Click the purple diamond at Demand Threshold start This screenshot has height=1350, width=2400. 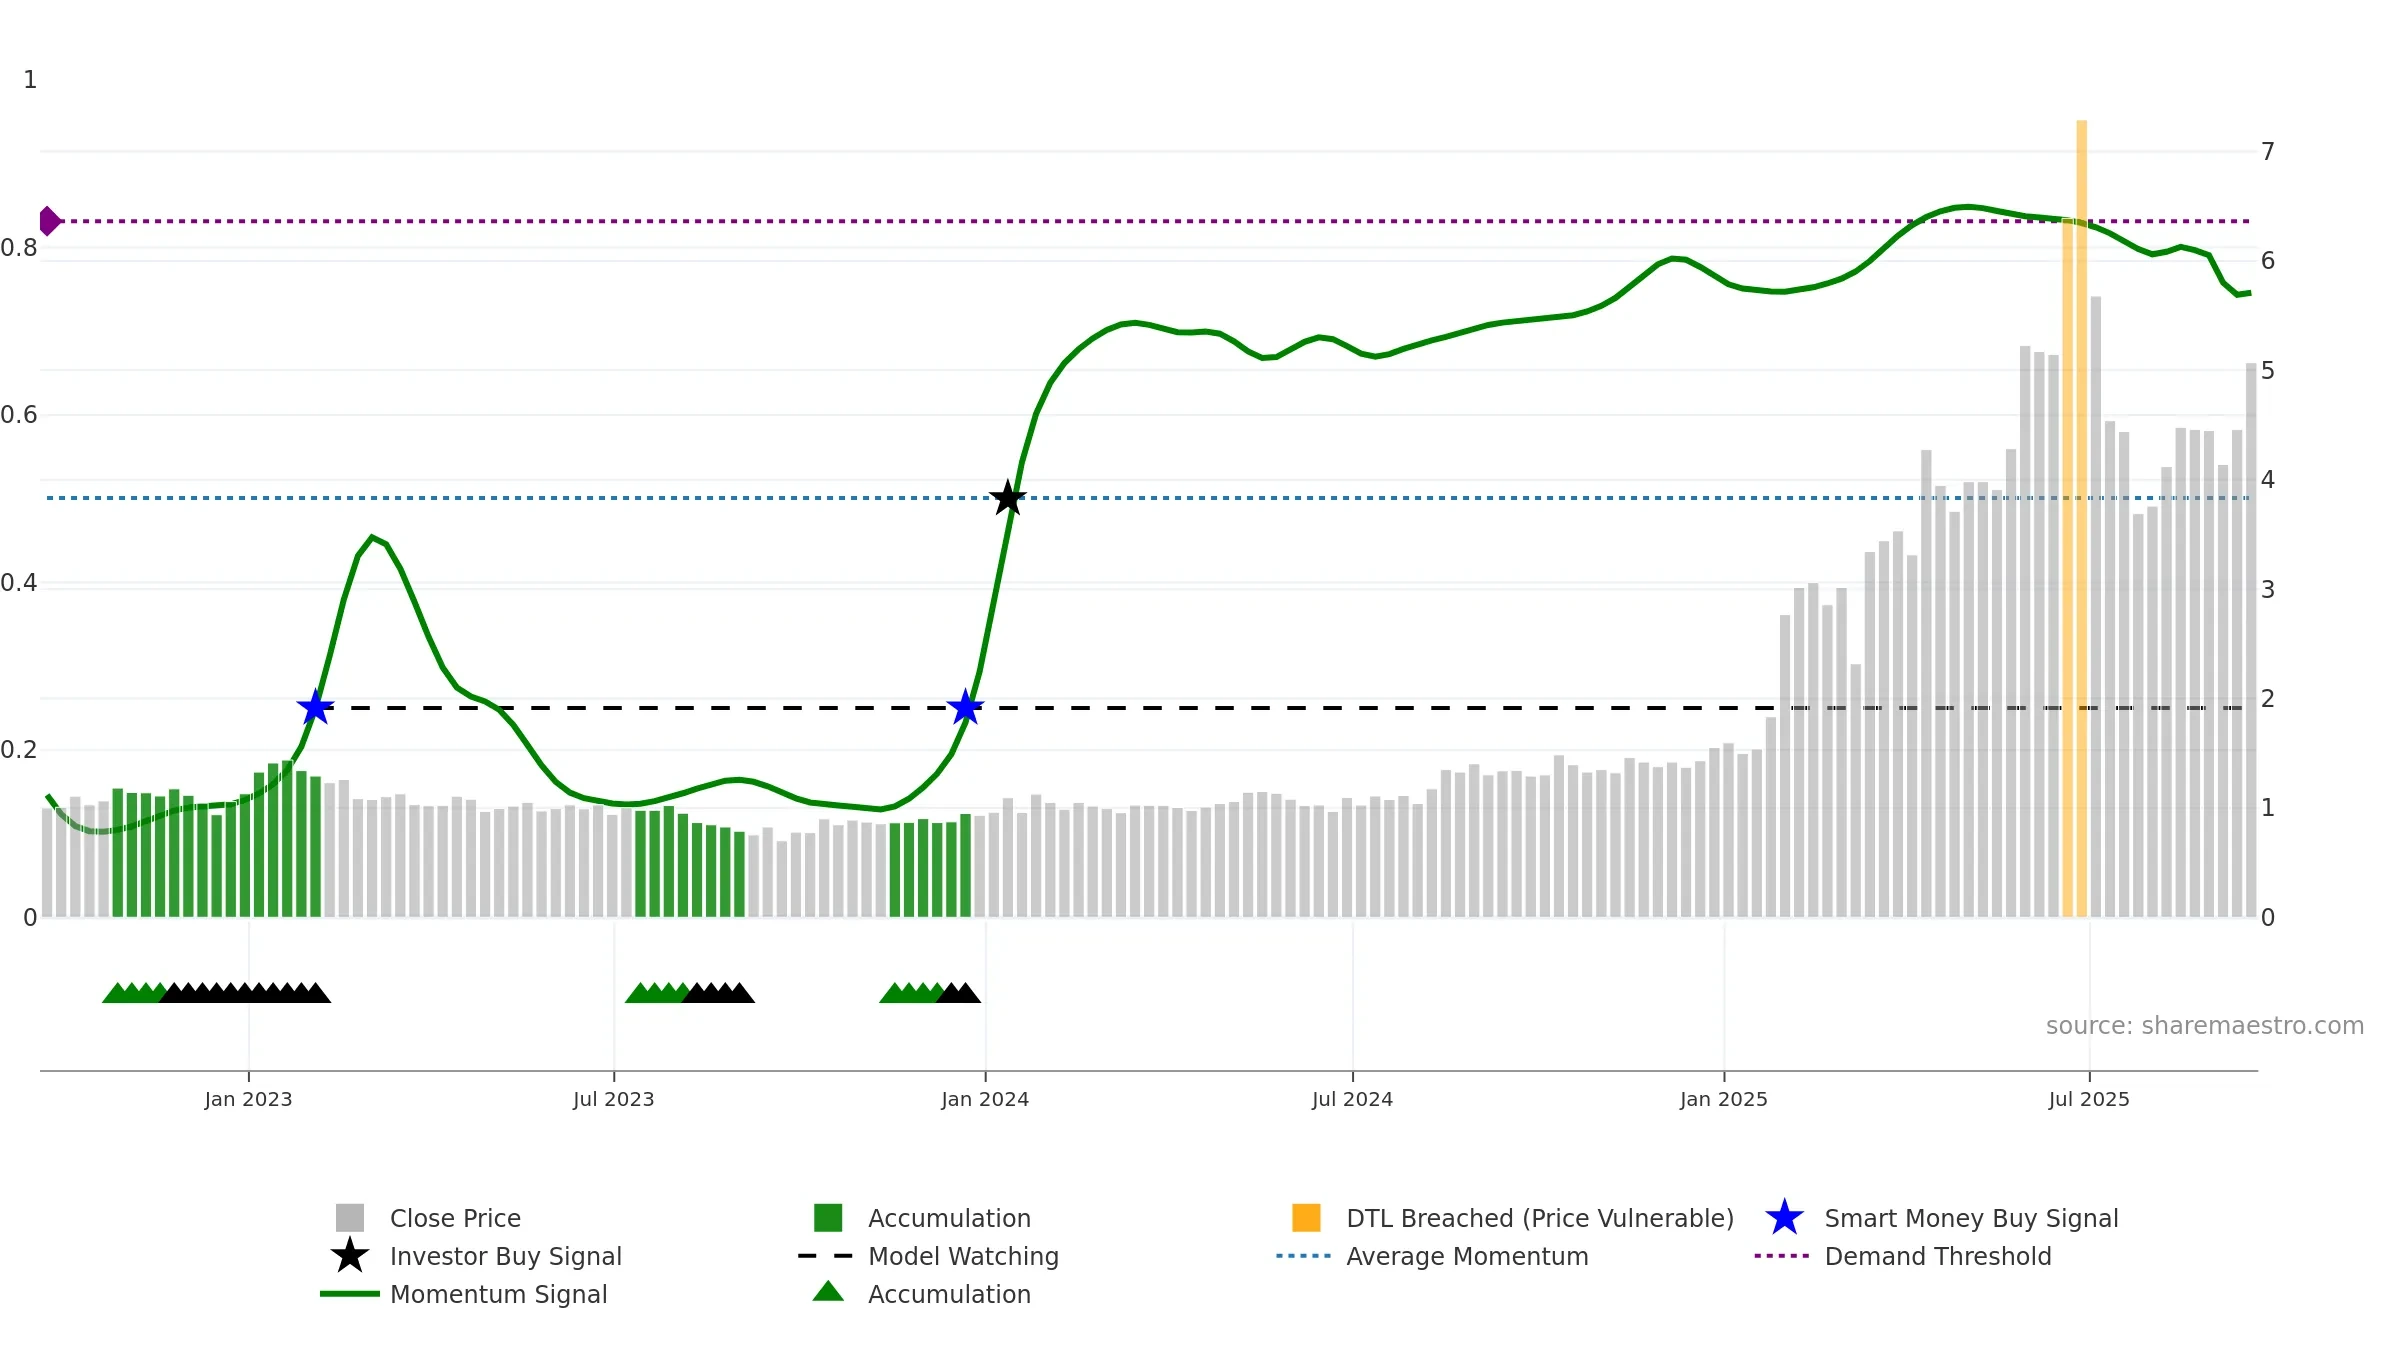(49, 221)
